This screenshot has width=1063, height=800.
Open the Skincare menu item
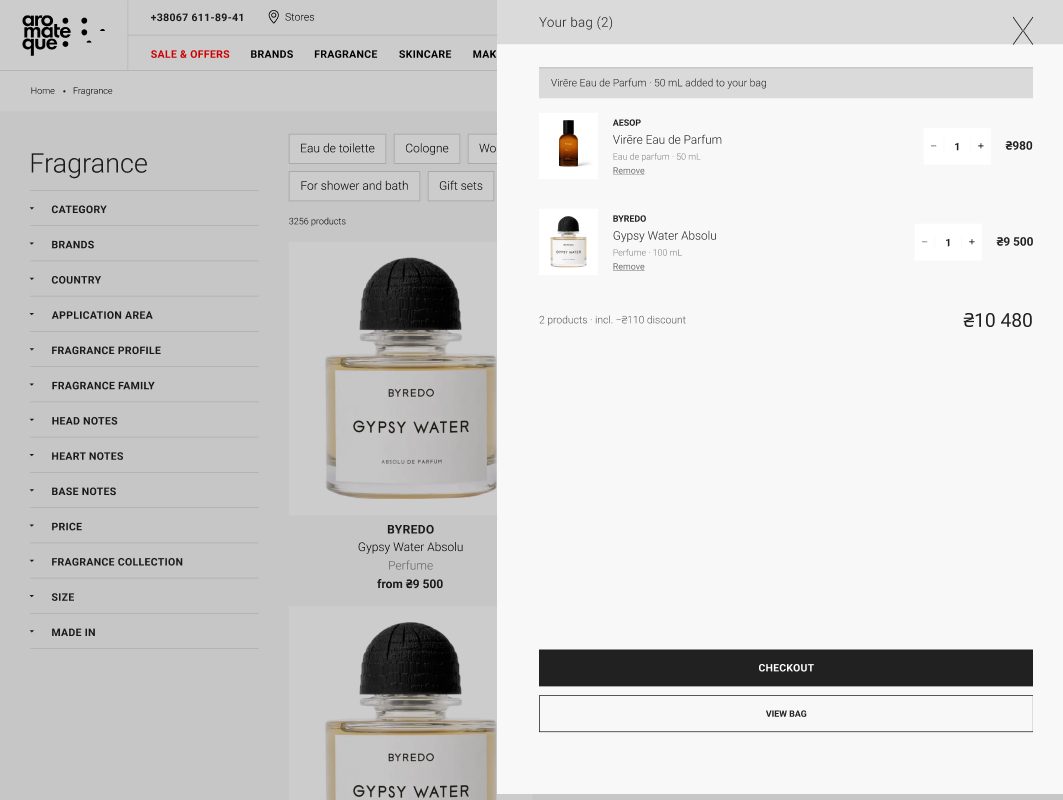point(425,54)
